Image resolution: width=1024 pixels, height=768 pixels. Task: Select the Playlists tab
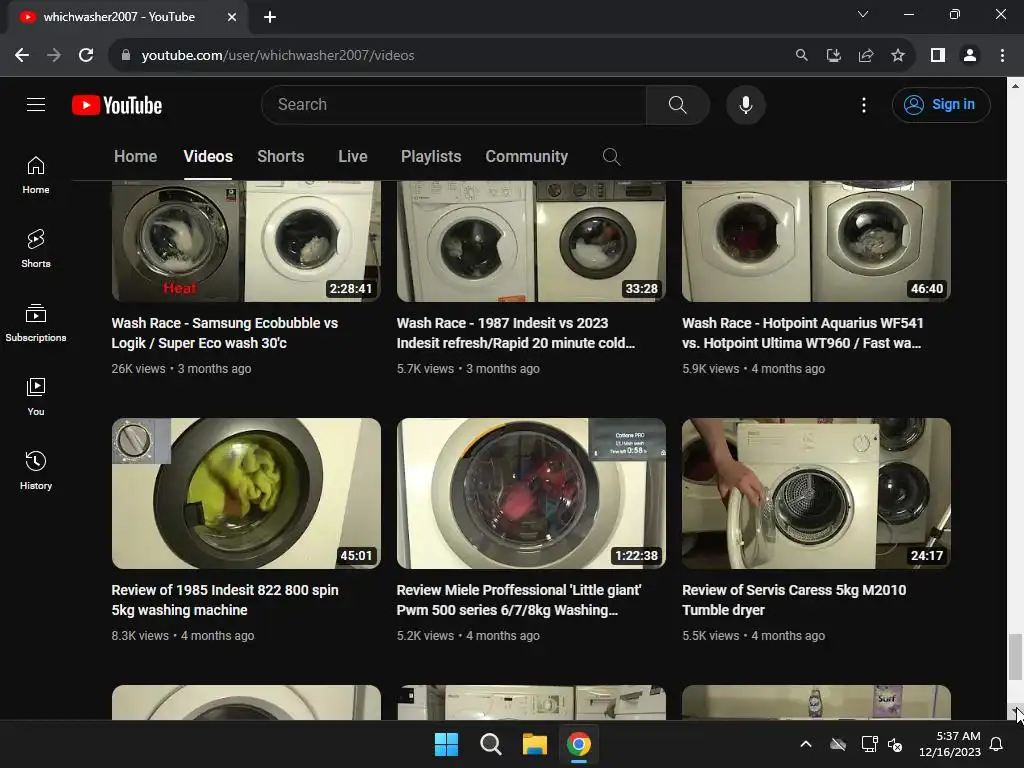coord(431,157)
